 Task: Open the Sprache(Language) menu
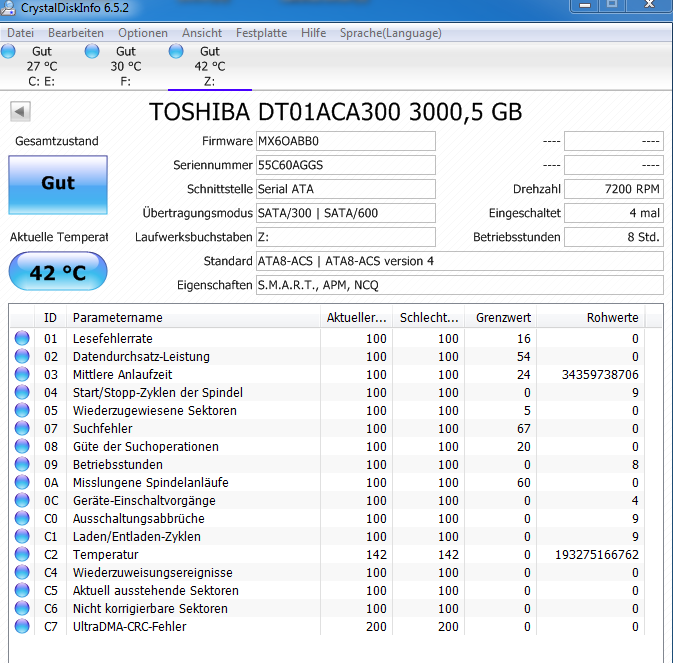pos(391,33)
